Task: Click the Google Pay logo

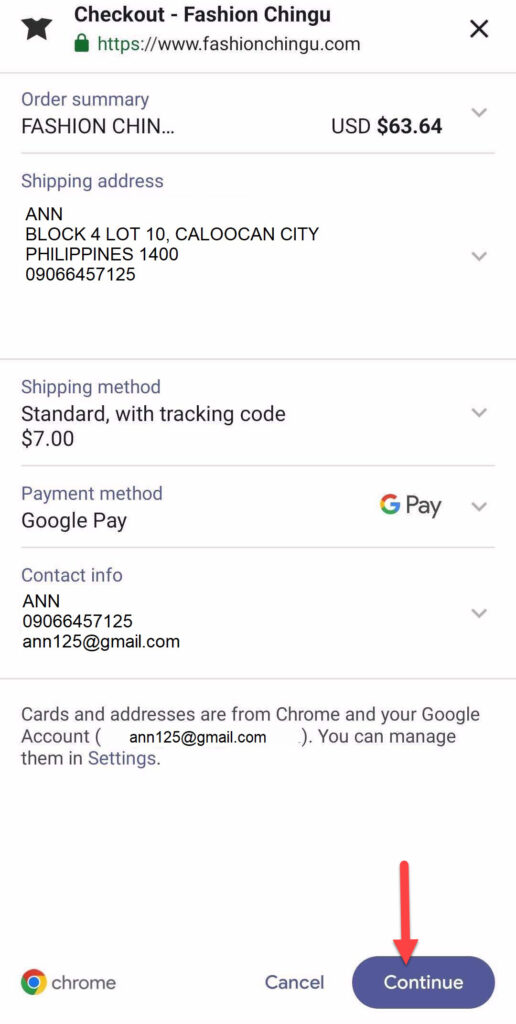Action: 411,505
